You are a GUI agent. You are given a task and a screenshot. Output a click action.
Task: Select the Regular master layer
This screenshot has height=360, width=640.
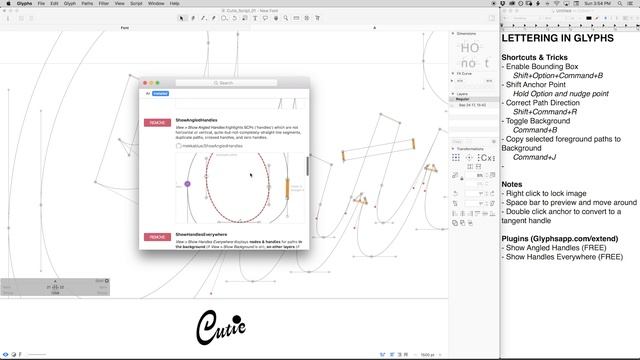tap(473, 99)
